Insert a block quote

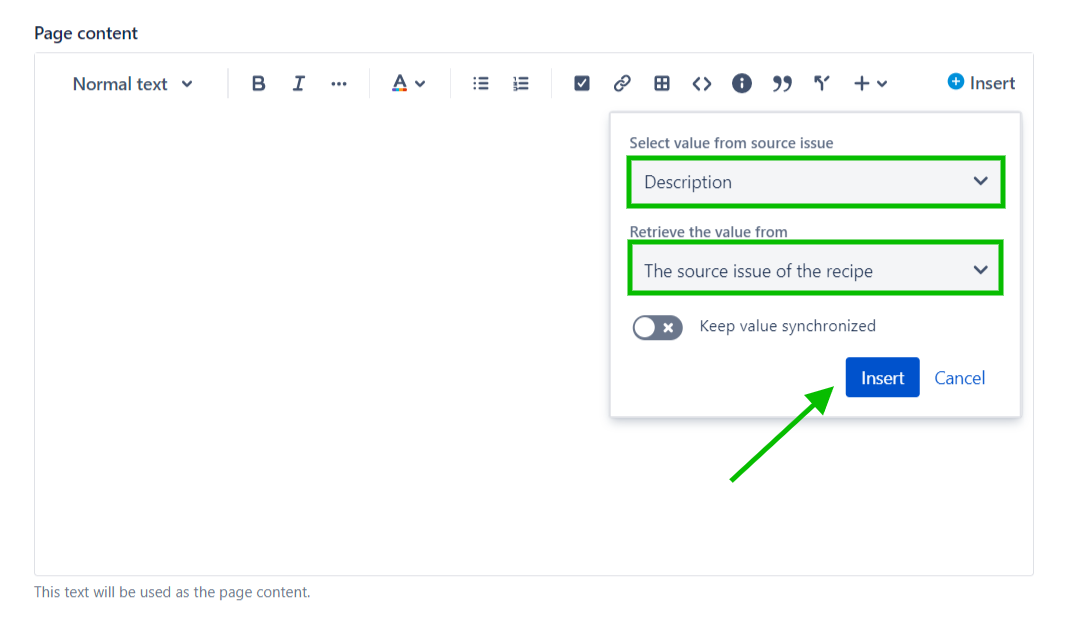[x=782, y=84]
